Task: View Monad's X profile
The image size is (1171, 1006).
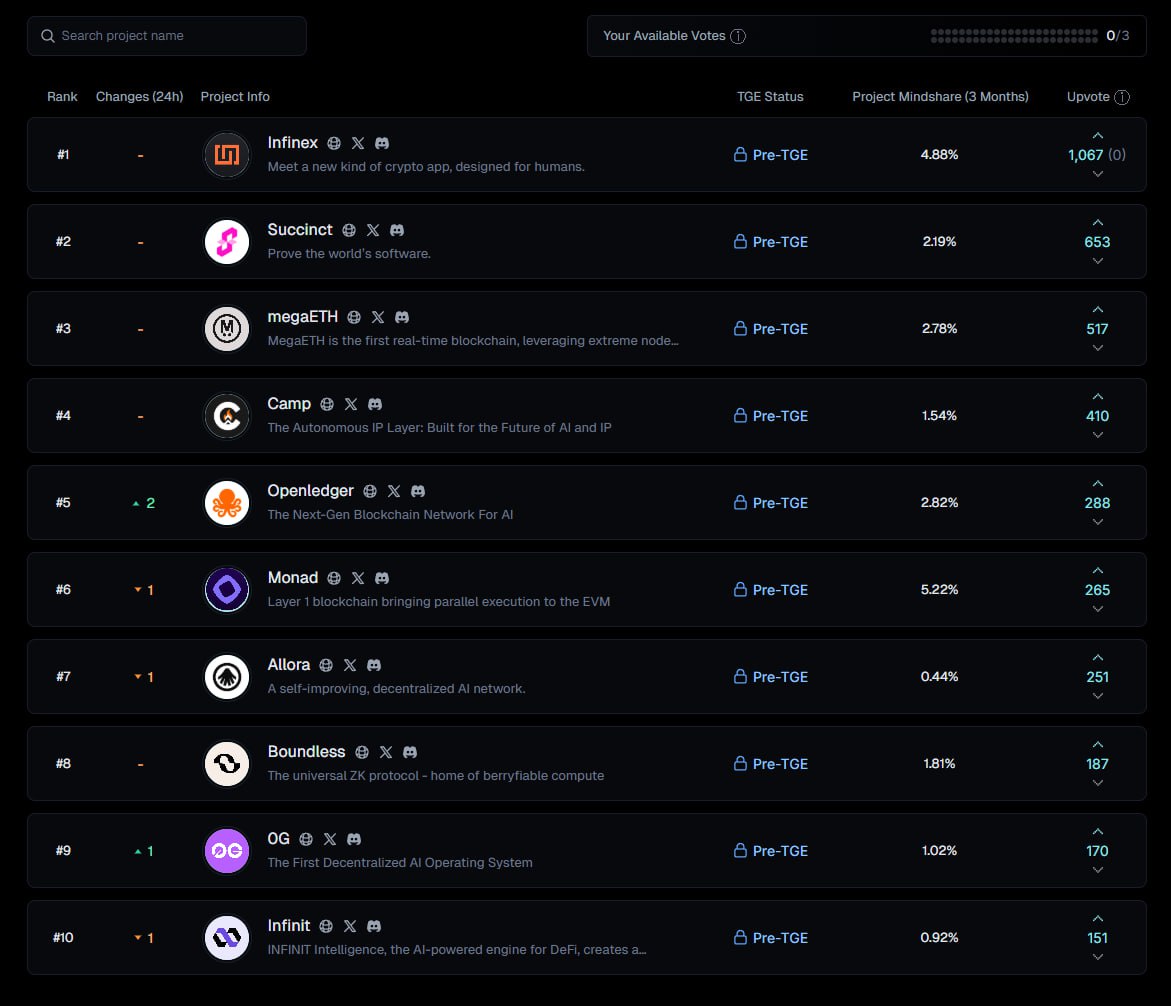Action: 357,578
